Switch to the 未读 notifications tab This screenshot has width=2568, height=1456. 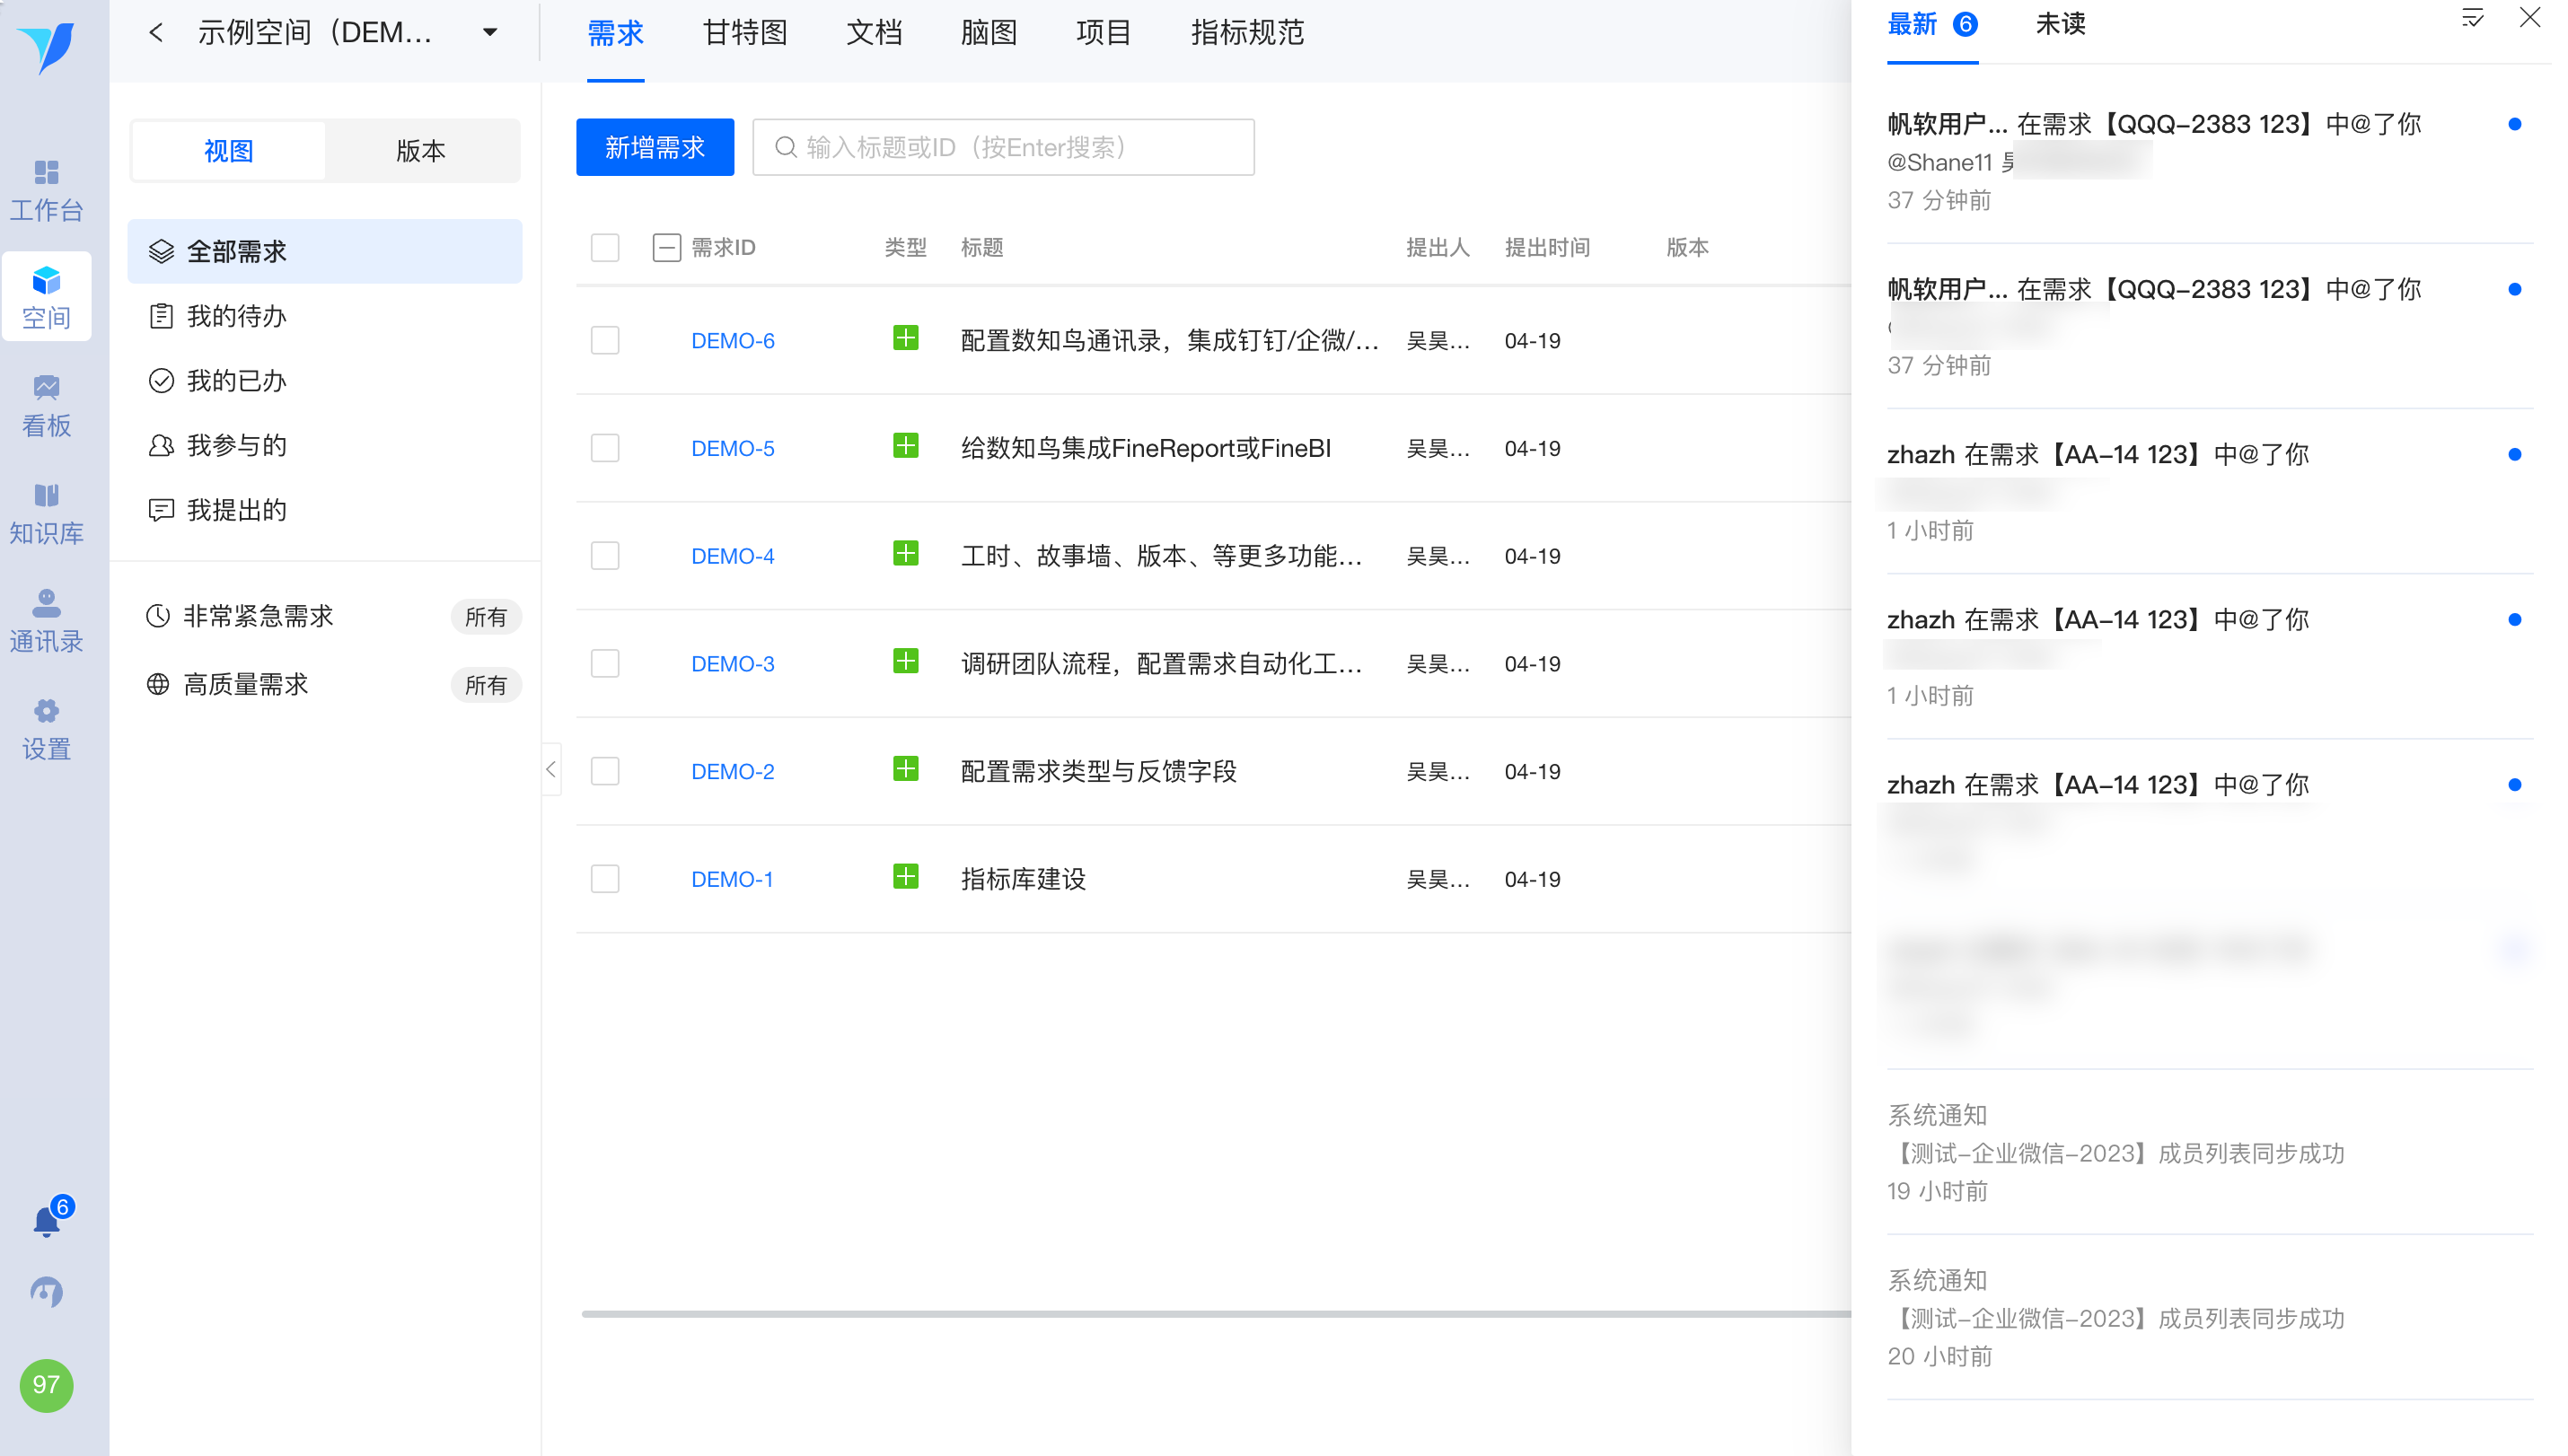(x=2060, y=24)
